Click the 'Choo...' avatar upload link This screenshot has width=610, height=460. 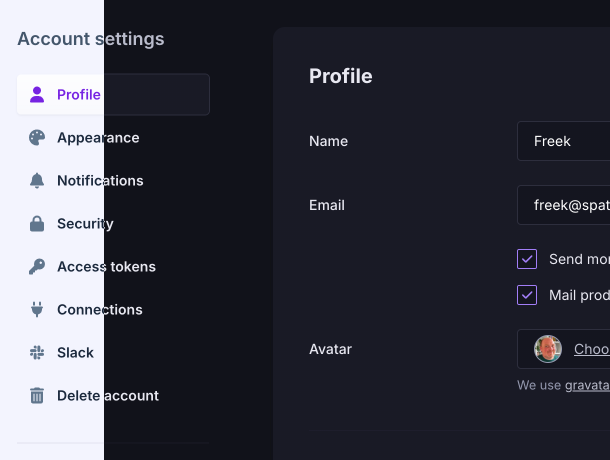(x=592, y=349)
